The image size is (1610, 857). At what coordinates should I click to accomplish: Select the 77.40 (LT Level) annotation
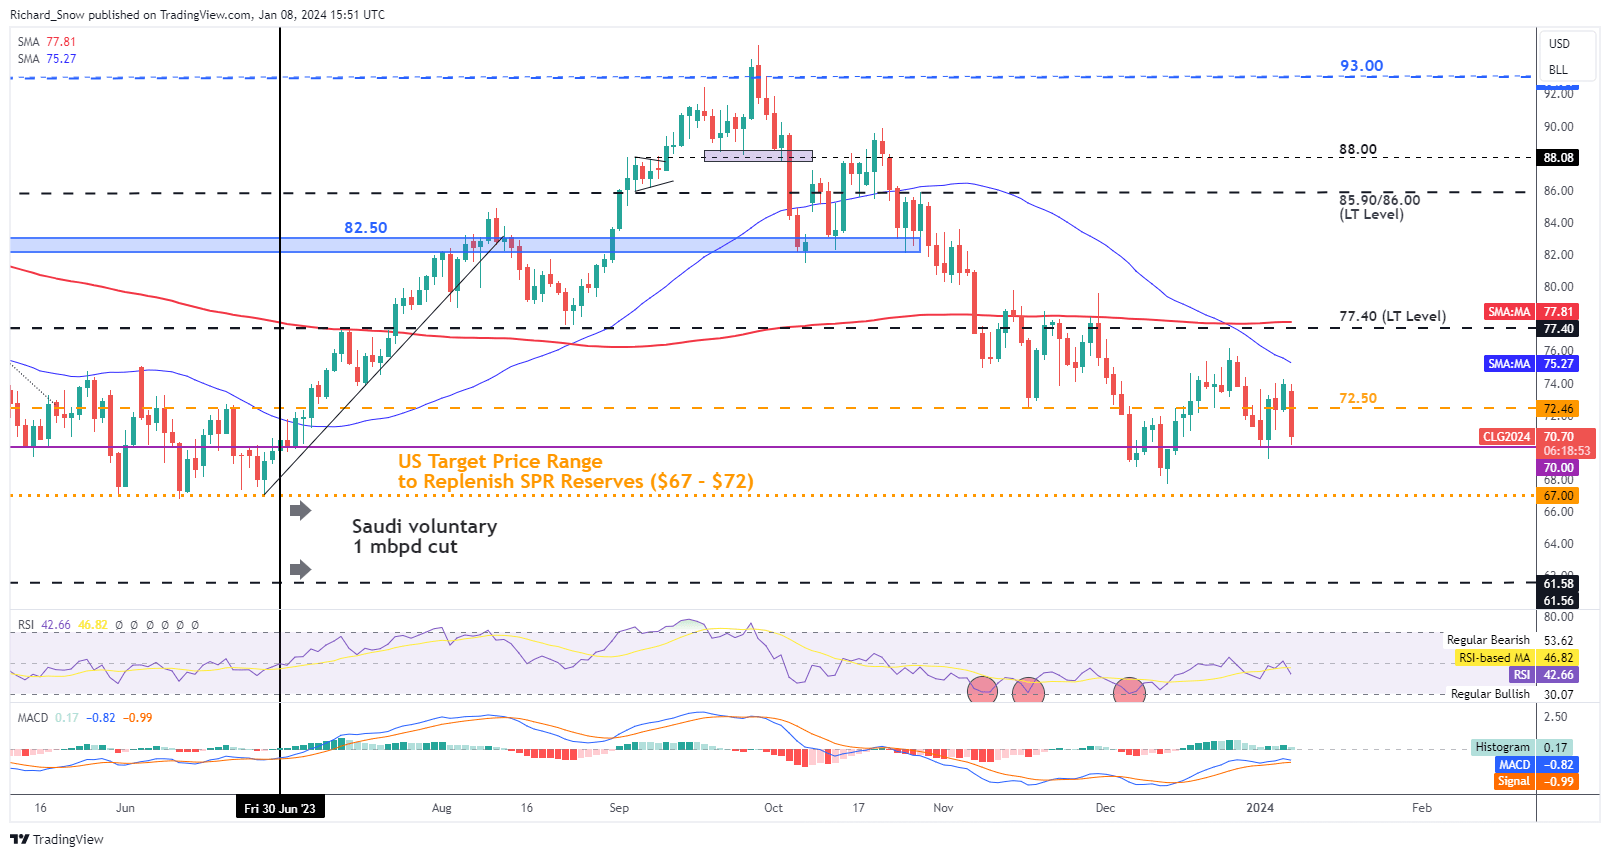coord(1392,317)
